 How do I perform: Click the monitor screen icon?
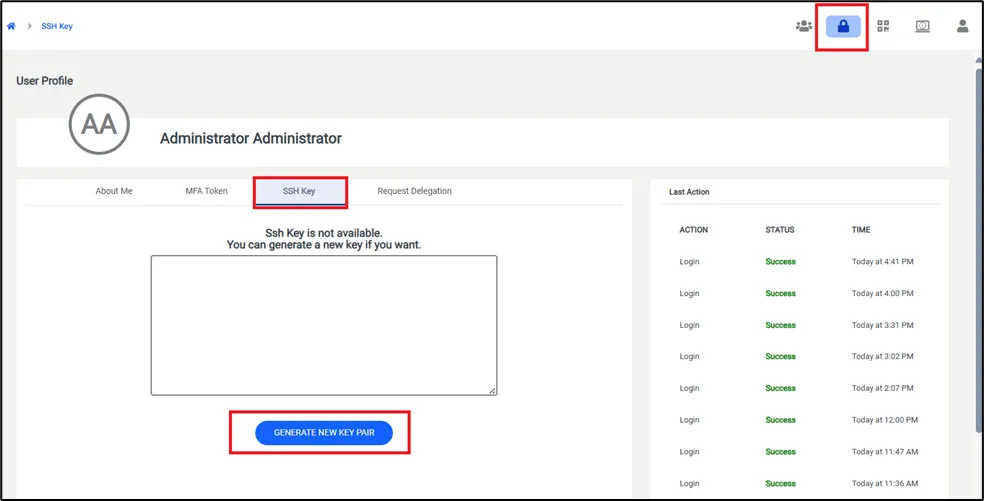922,26
